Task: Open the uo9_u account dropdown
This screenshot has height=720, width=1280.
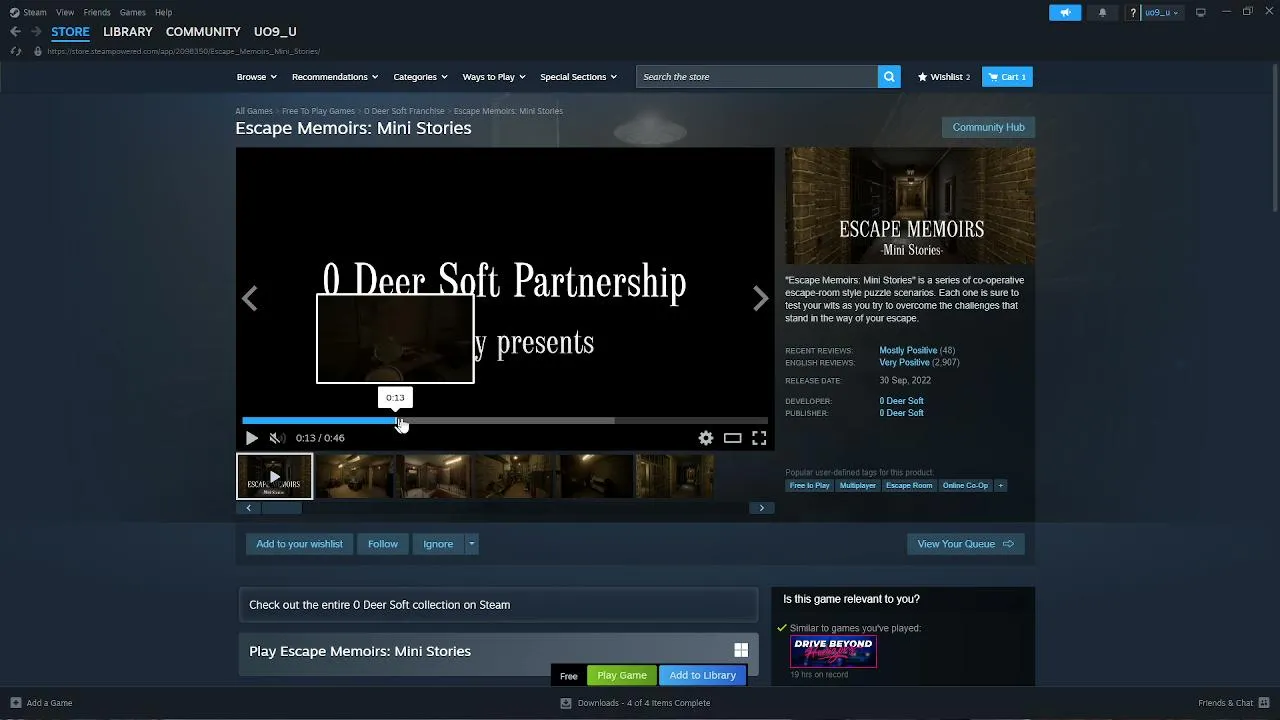Action: pos(1161,12)
